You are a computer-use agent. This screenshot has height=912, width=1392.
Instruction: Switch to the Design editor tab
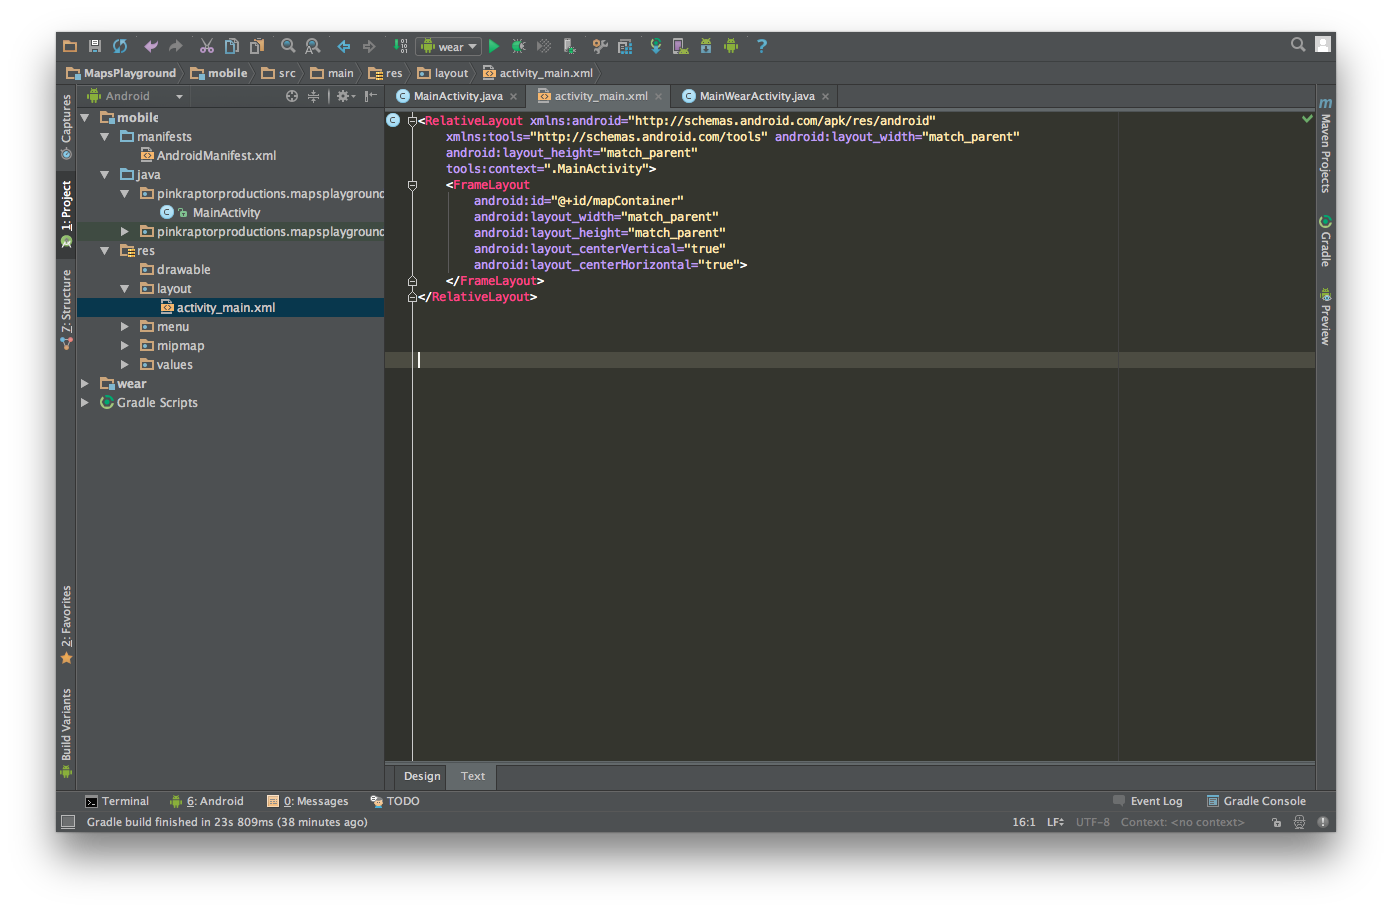422,776
